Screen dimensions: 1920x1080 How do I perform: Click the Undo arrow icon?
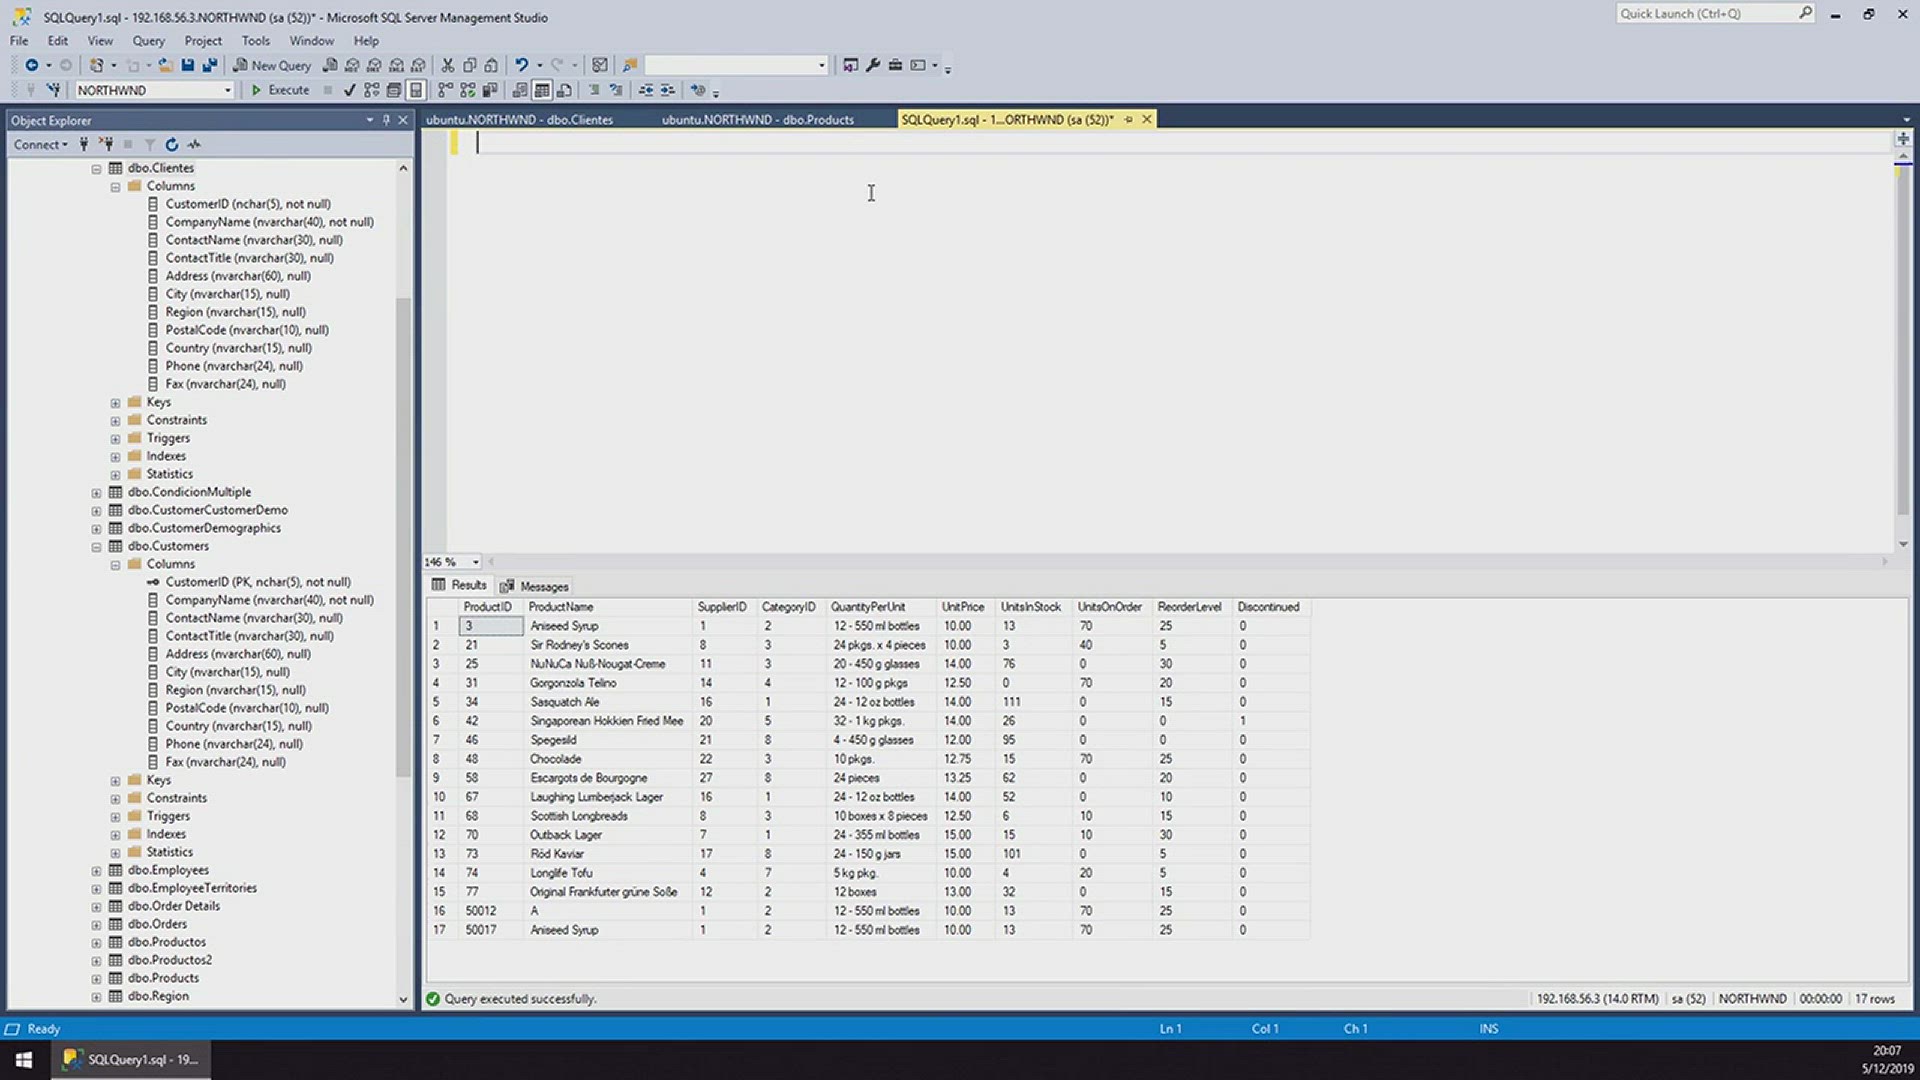[521, 65]
